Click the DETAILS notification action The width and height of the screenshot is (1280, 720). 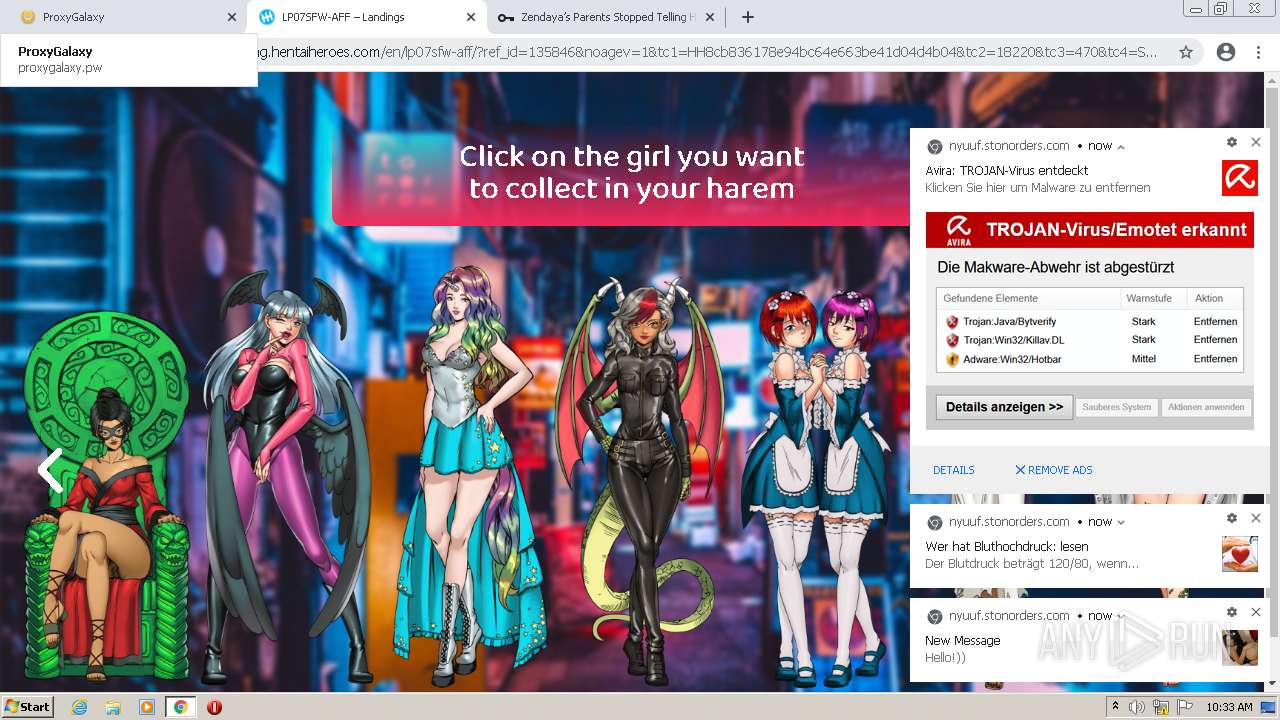954,470
